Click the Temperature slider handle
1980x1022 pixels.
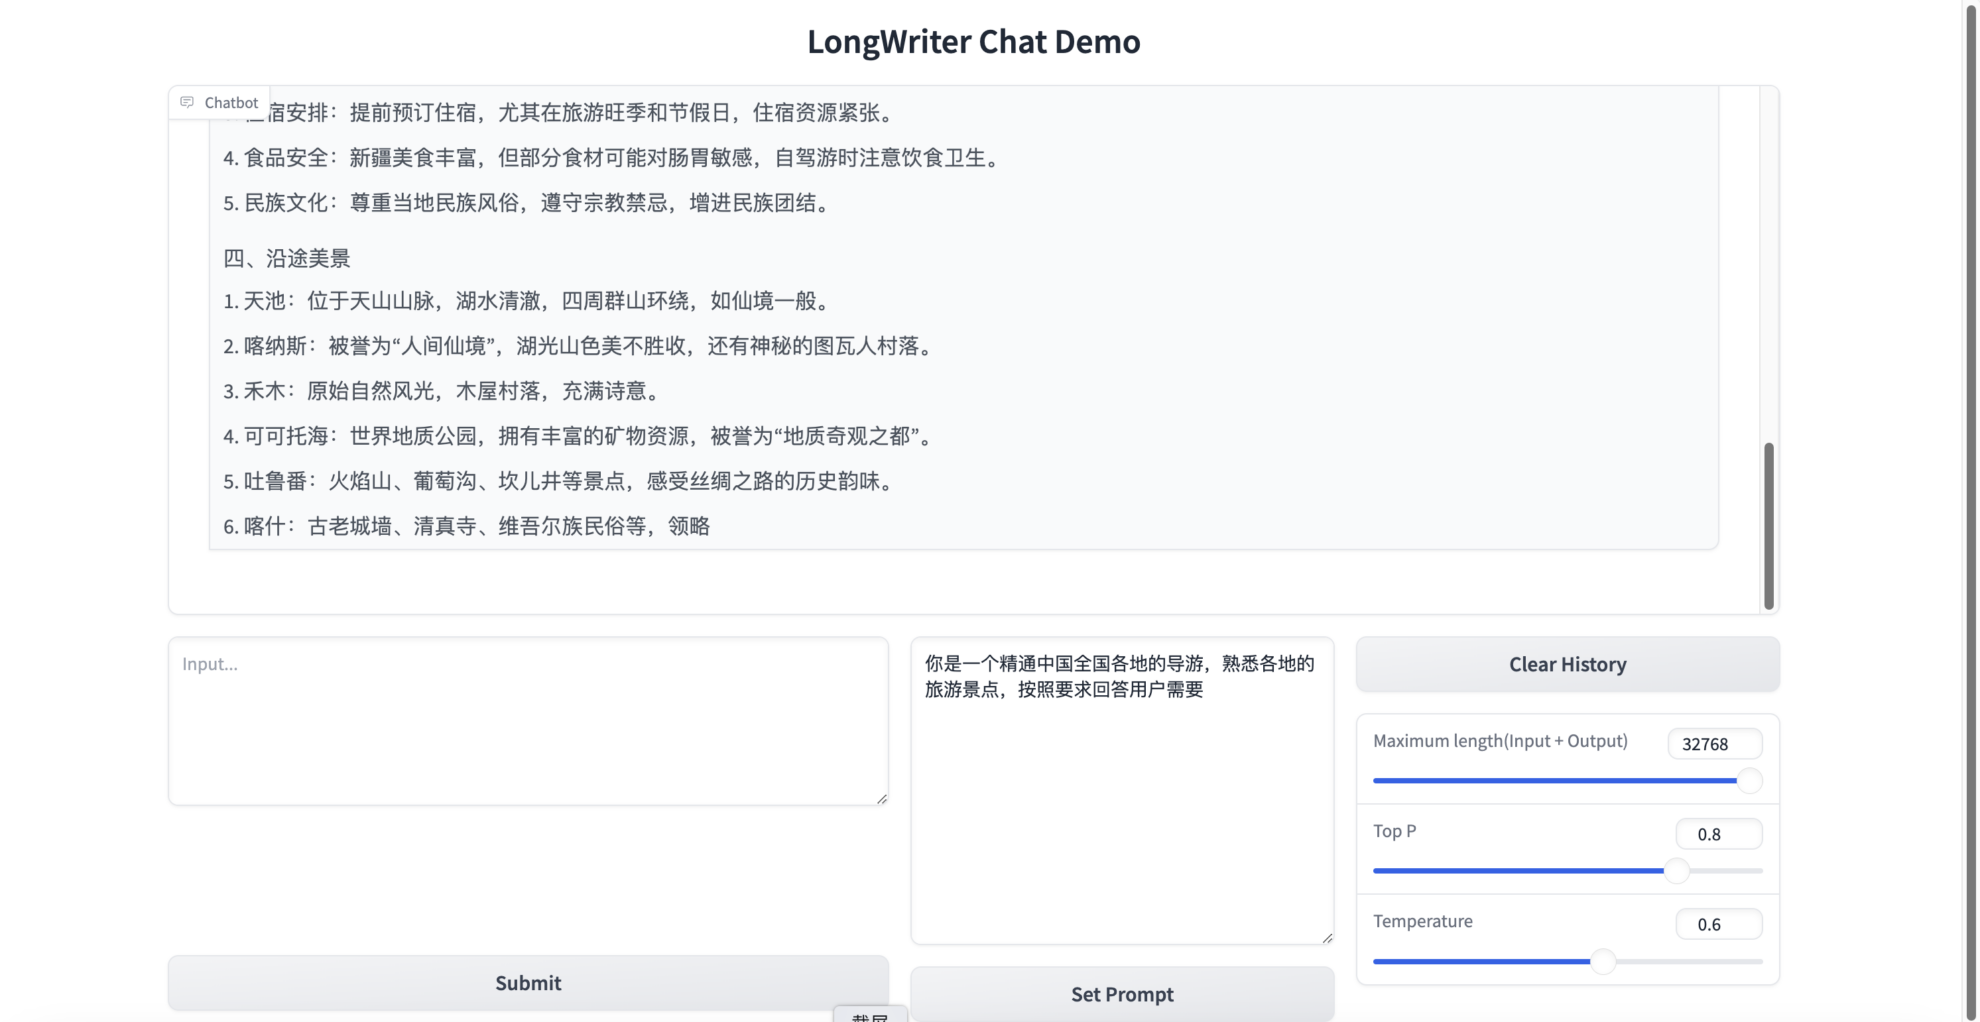1603,961
